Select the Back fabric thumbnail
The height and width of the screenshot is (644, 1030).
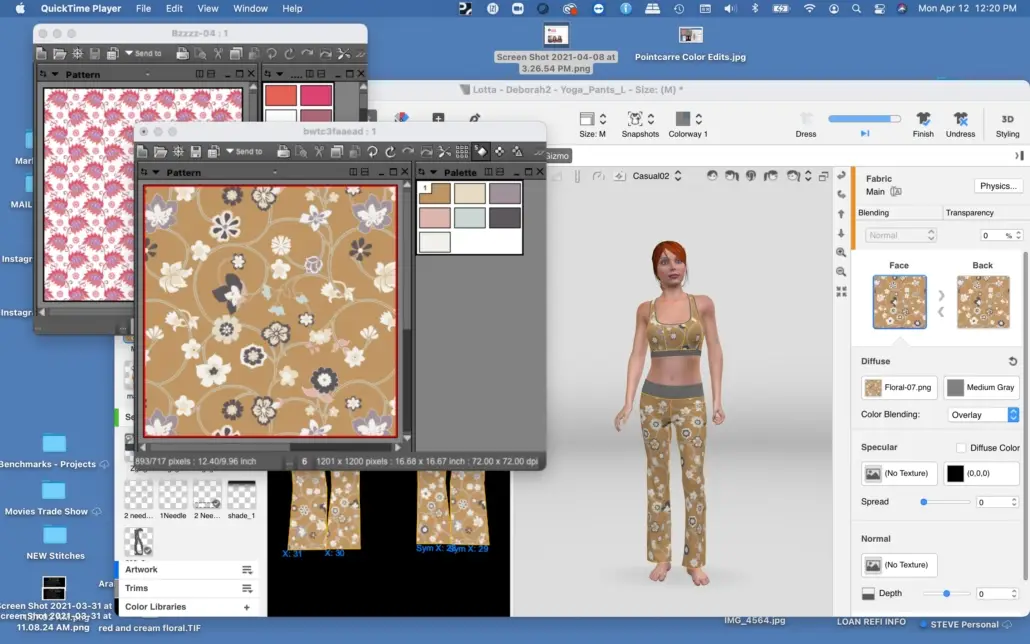tap(982, 302)
